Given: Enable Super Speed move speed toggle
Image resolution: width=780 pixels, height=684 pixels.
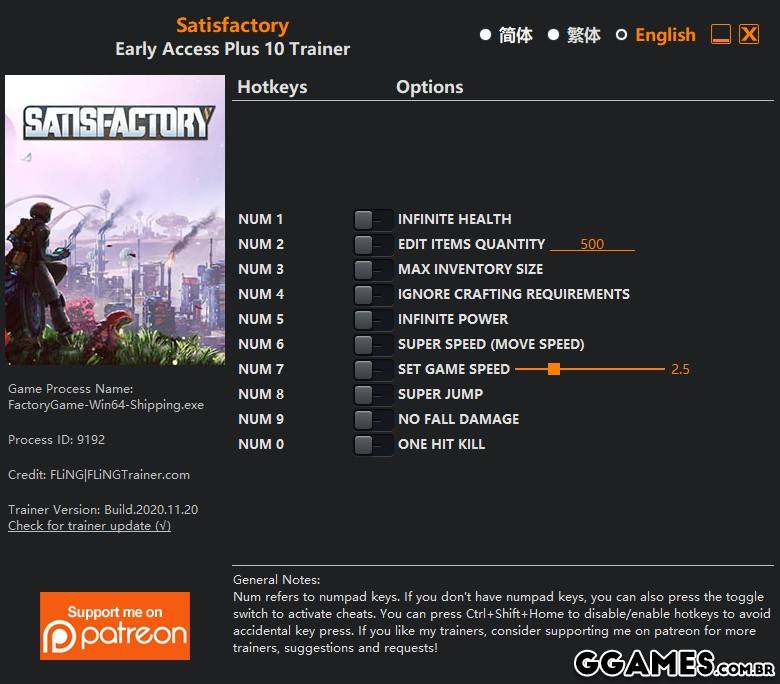Looking at the screenshot, I should [x=373, y=344].
